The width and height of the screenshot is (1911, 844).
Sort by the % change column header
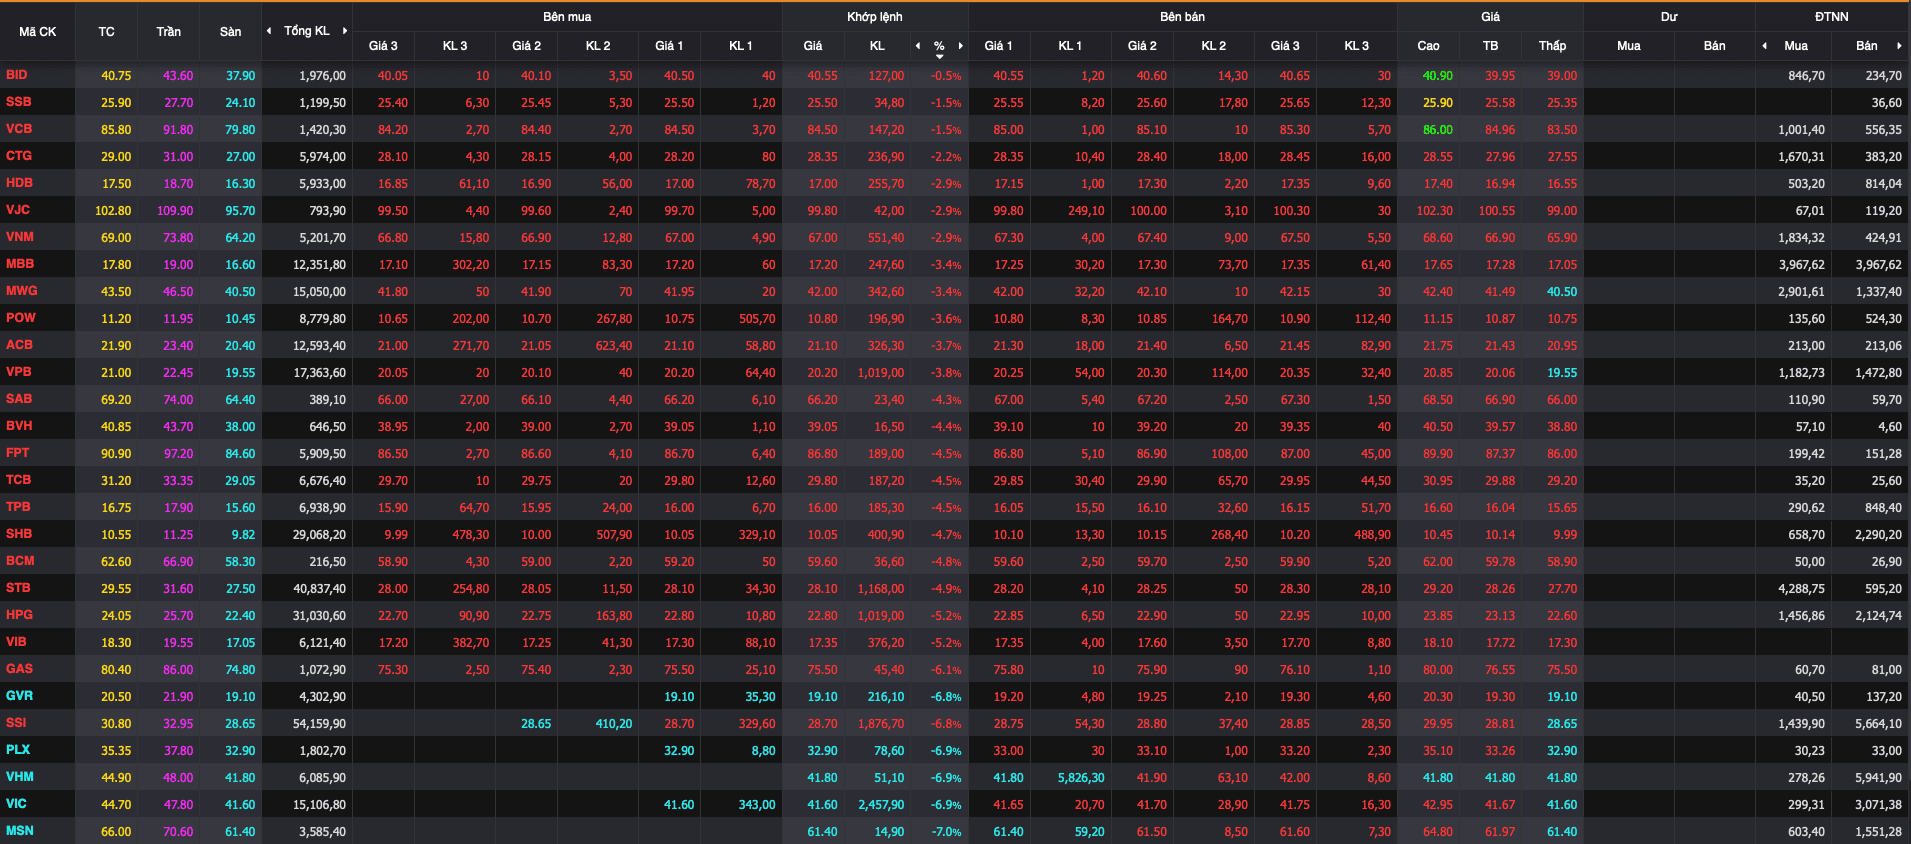939,46
